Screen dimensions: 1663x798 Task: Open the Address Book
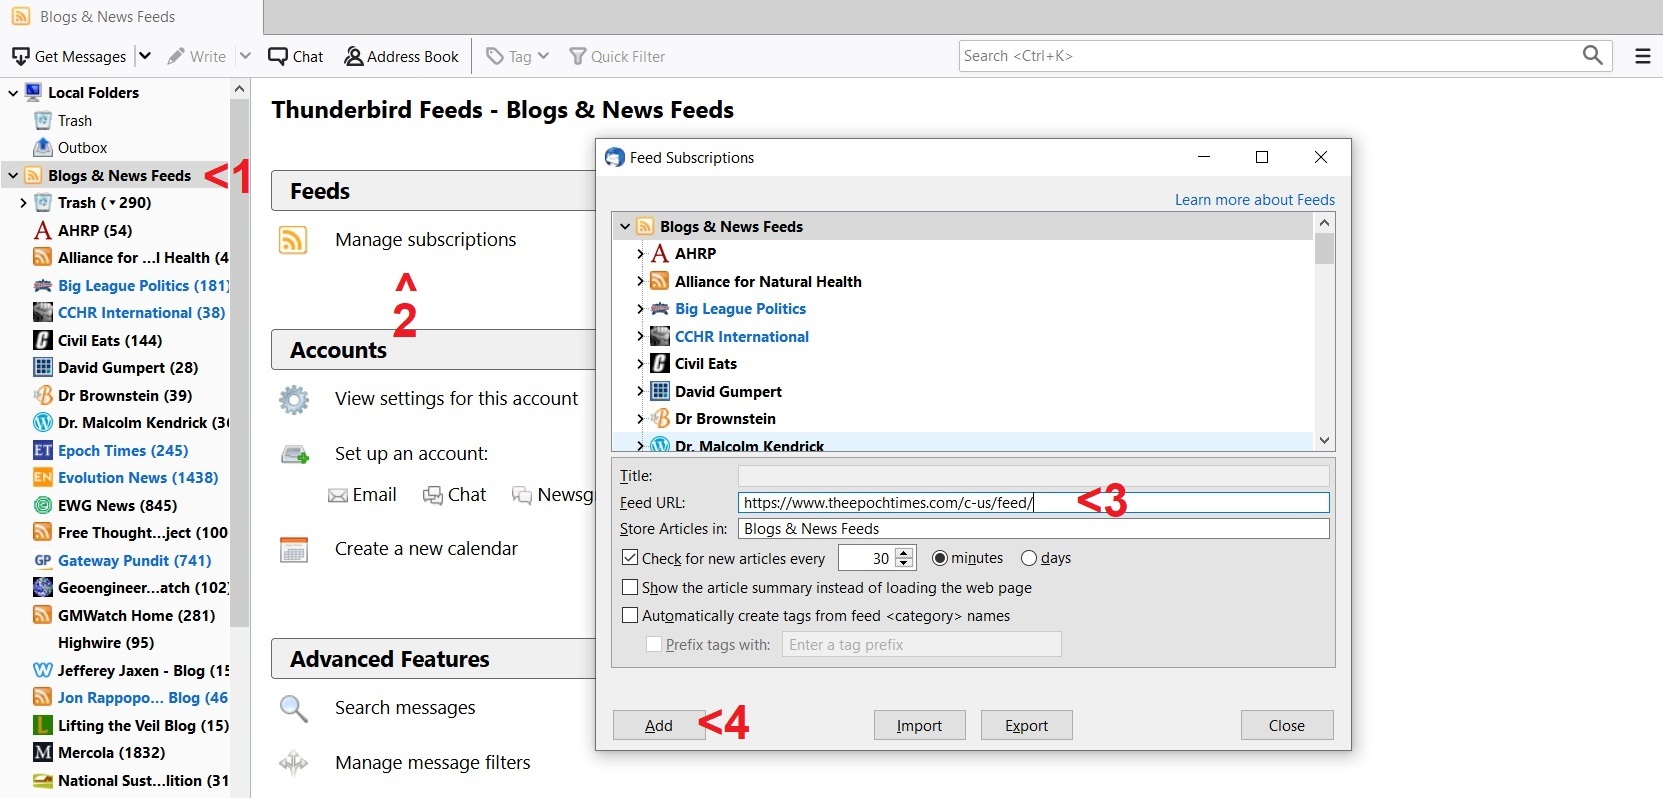[402, 56]
